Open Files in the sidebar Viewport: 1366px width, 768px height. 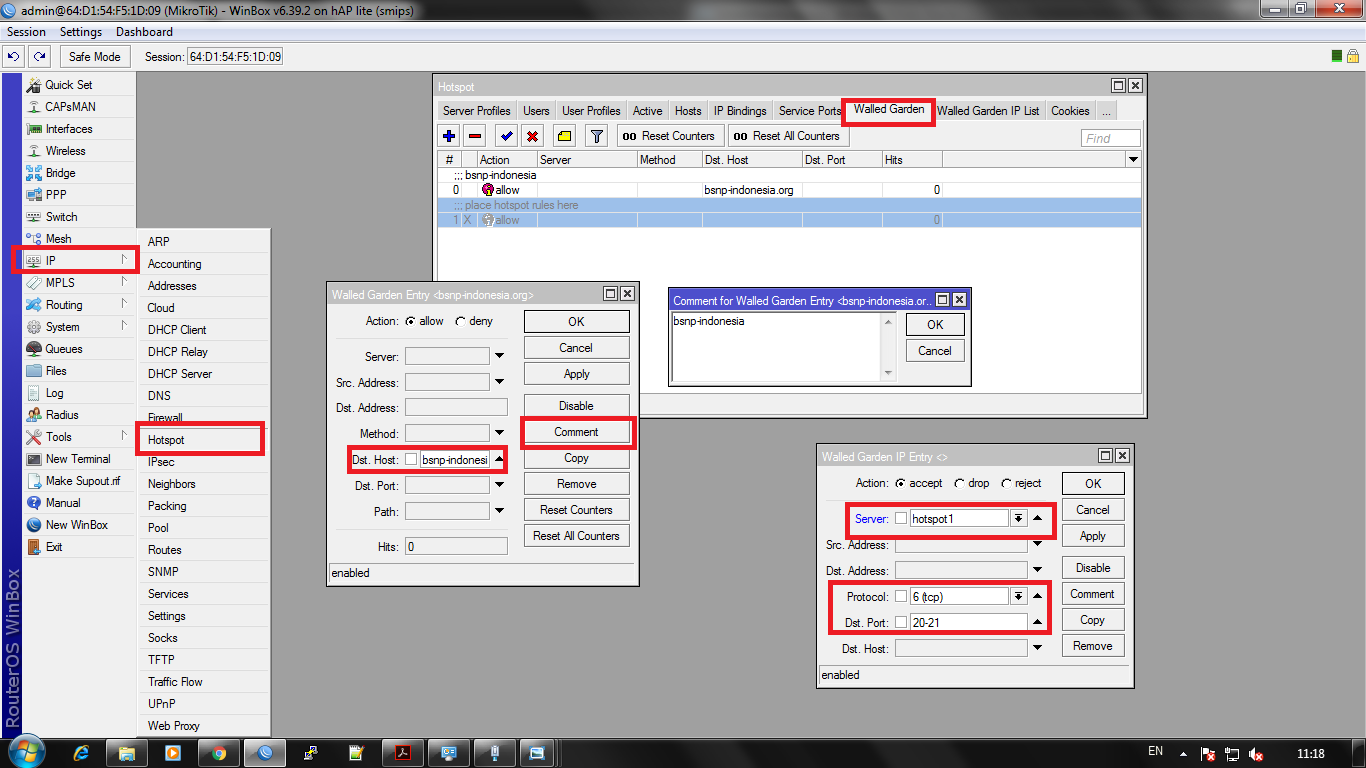[x=56, y=371]
